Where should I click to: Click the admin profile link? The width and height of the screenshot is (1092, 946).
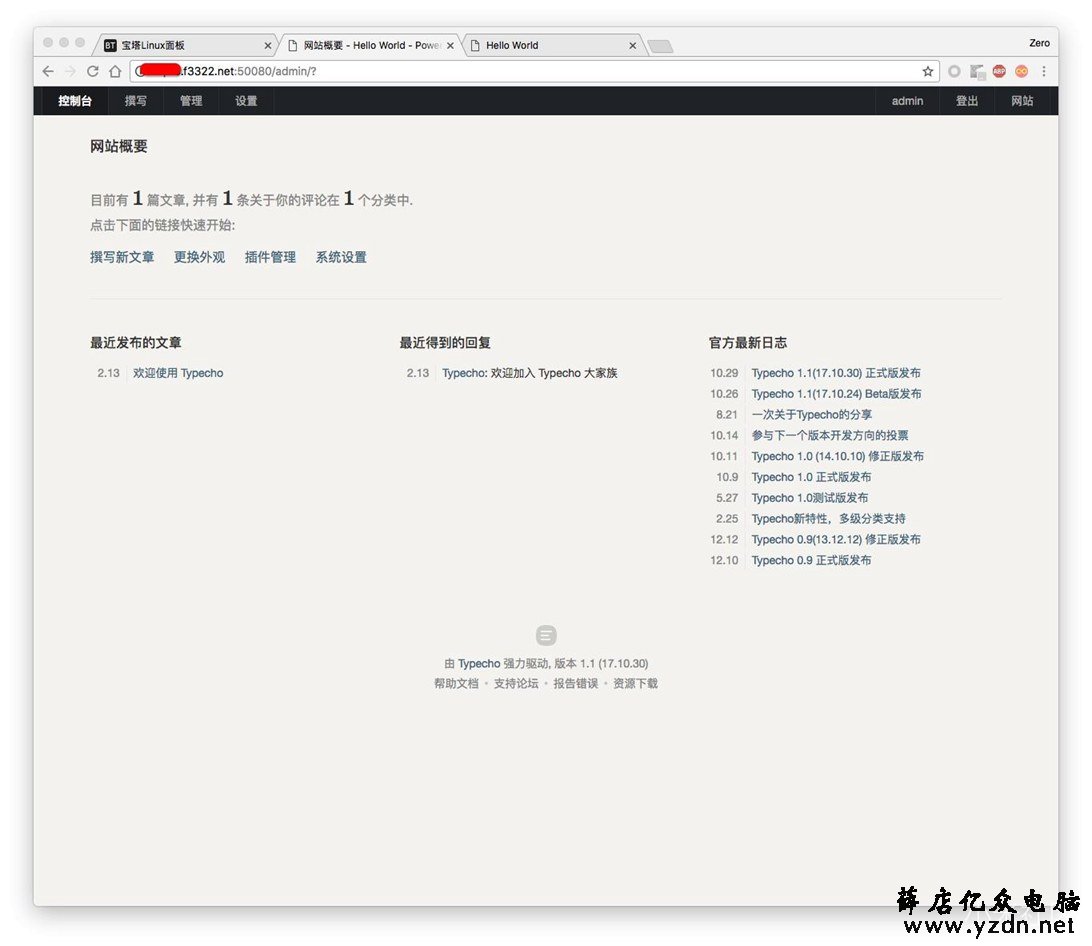pos(907,101)
